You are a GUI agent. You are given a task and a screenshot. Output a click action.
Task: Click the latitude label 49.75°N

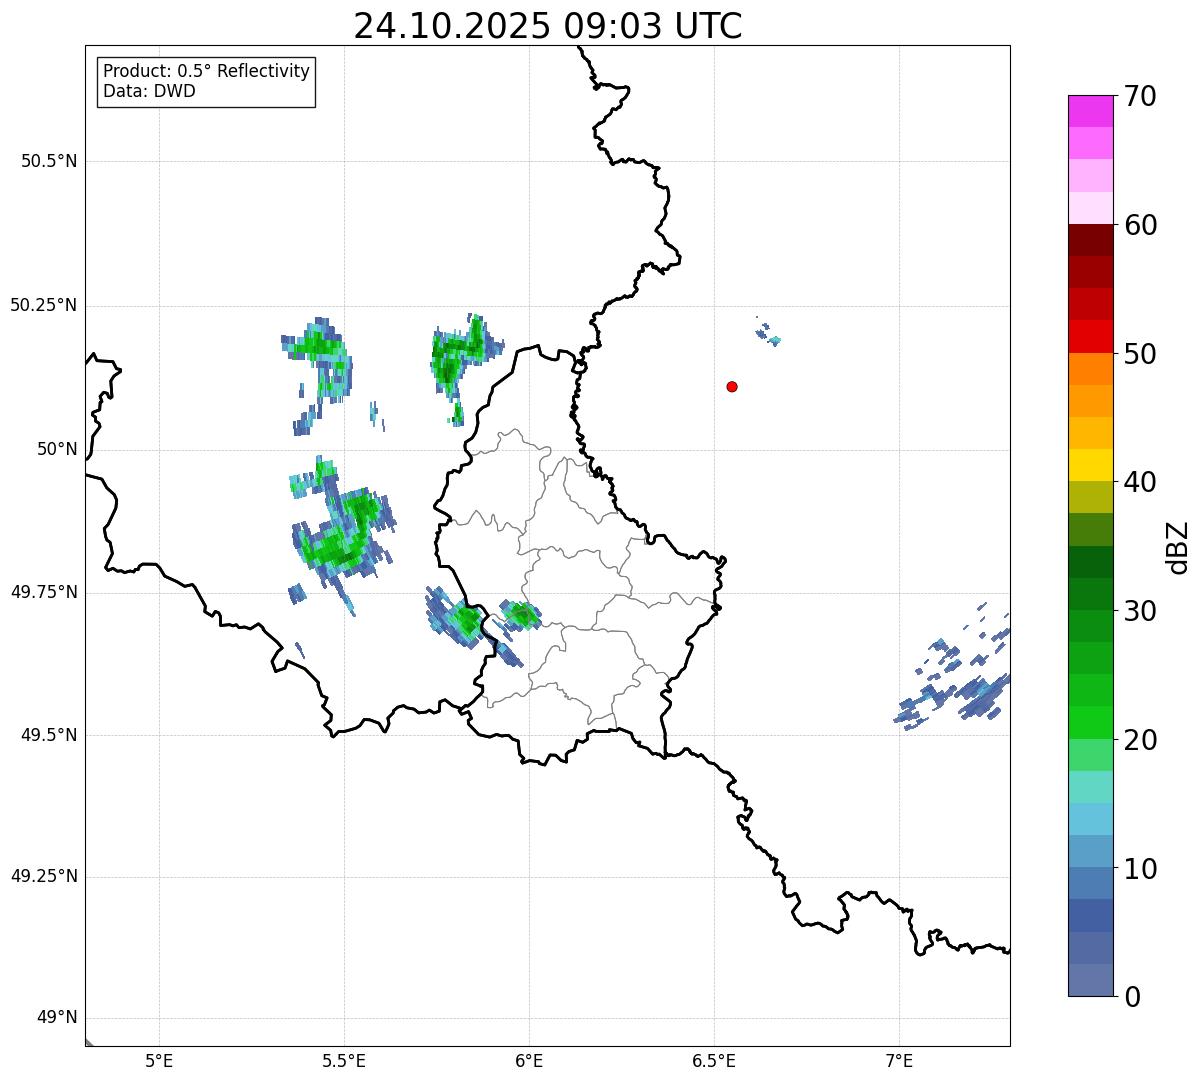[x=43, y=592]
